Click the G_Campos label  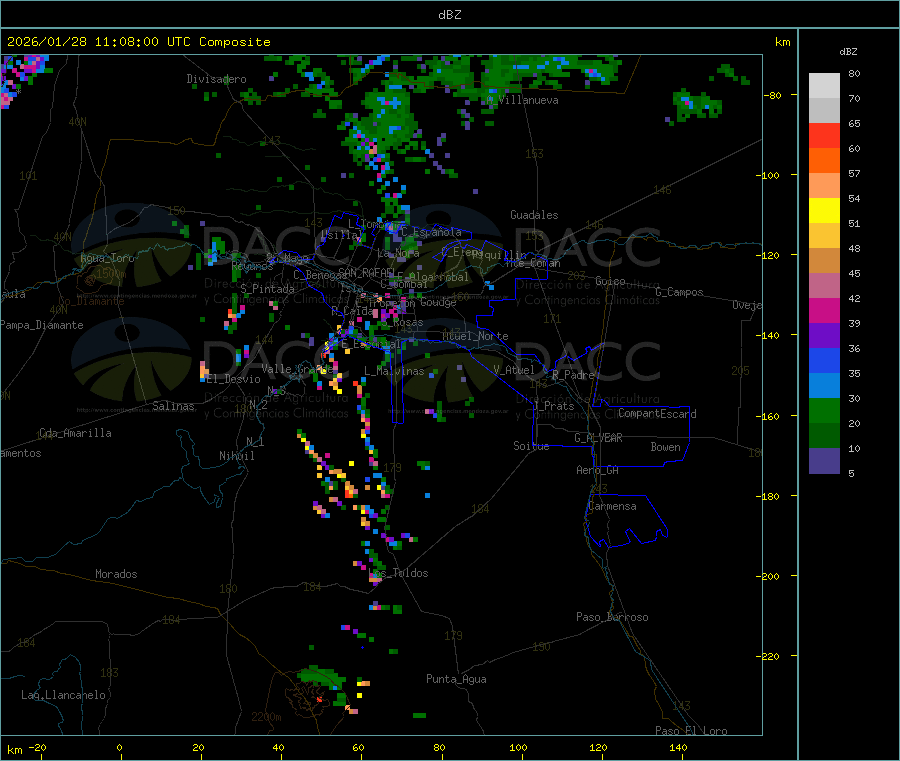(679, 292)
